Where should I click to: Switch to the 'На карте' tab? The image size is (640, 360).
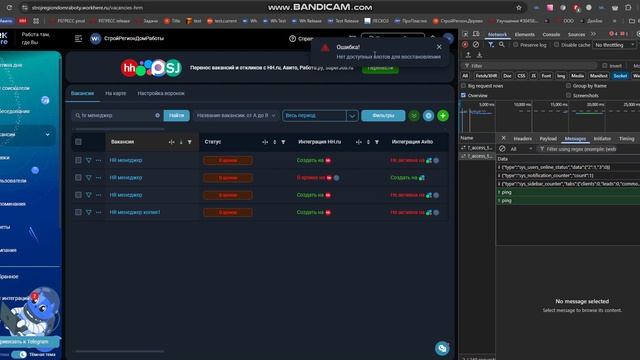tap(116, 93)
